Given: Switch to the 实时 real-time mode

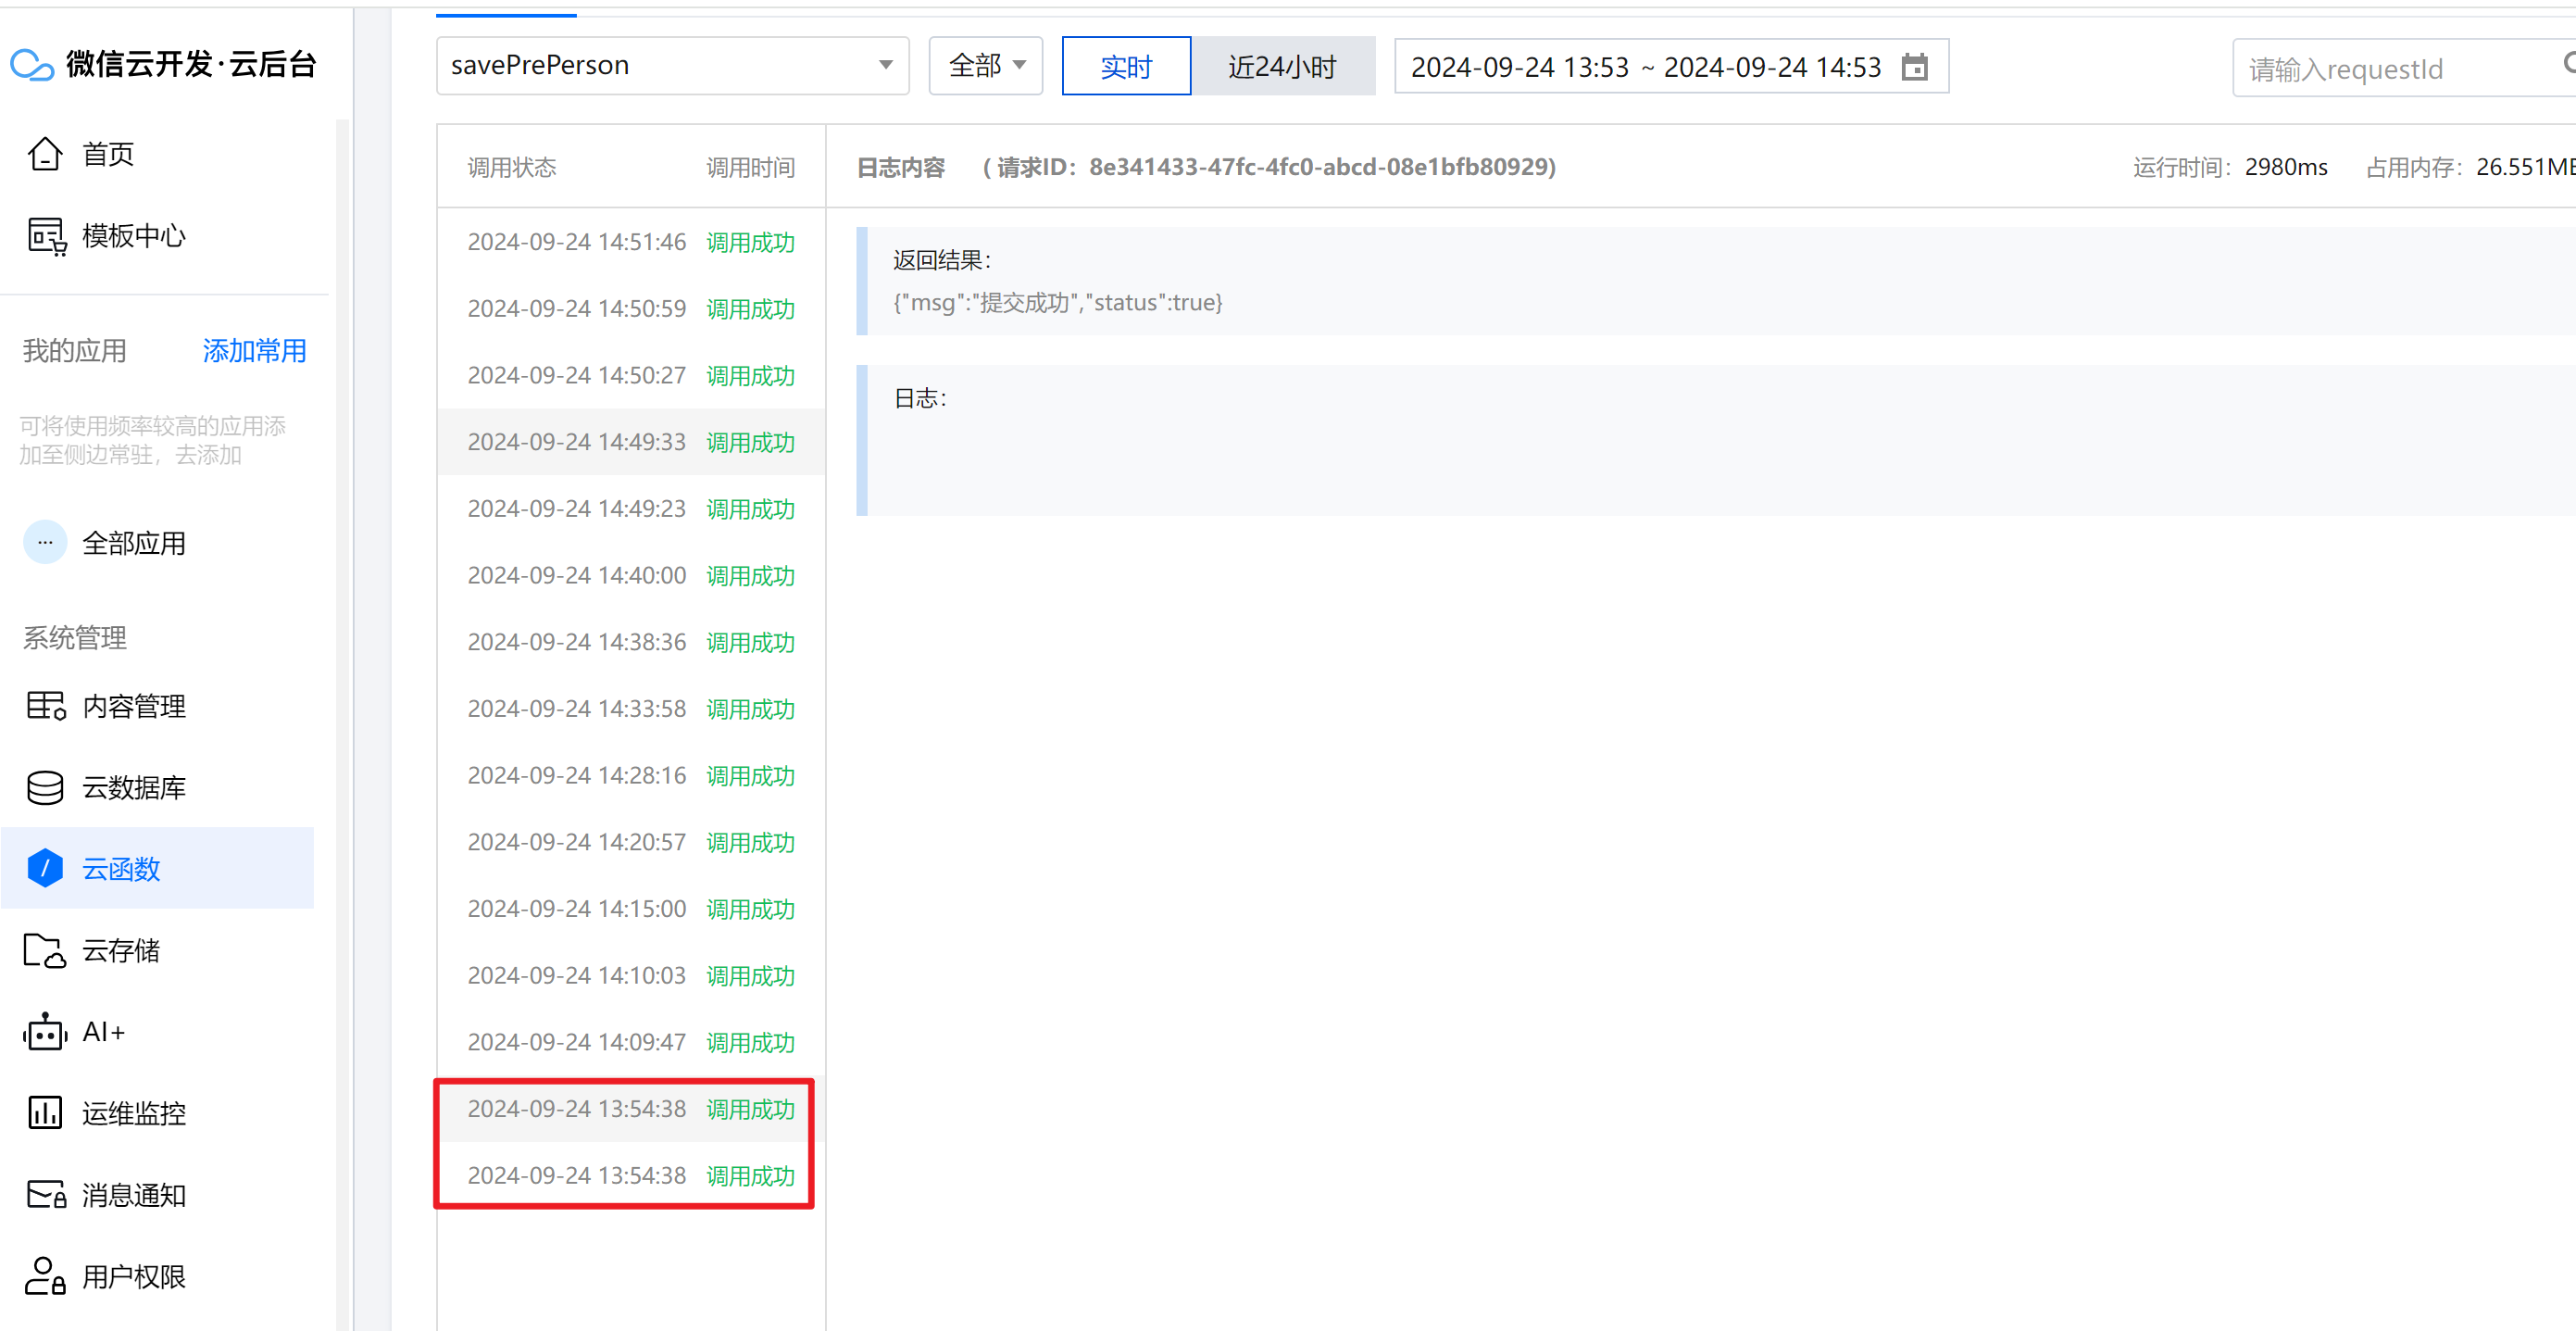Looking at the screenshot, I should pos(1126,67).
